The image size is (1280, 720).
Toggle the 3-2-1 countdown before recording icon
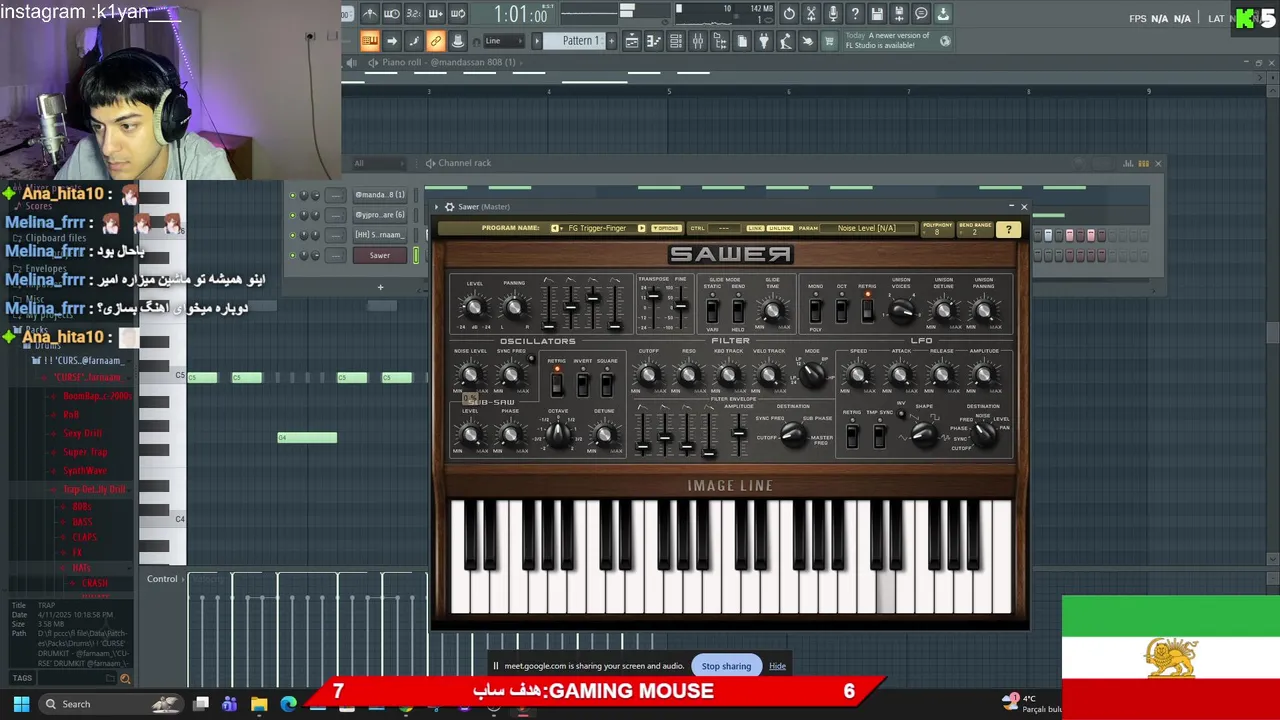click(413, 14)
